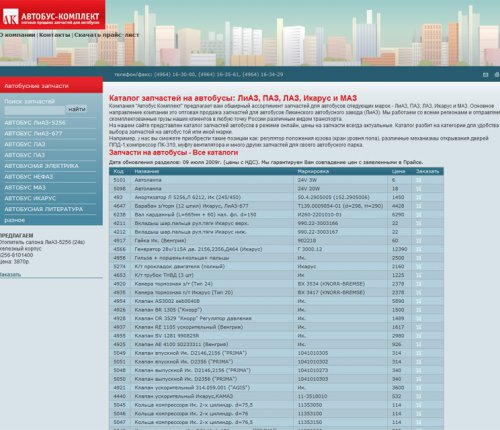Click the Цена column header
The width and height of the screenshot is (500, 430).
coord(398,171)
